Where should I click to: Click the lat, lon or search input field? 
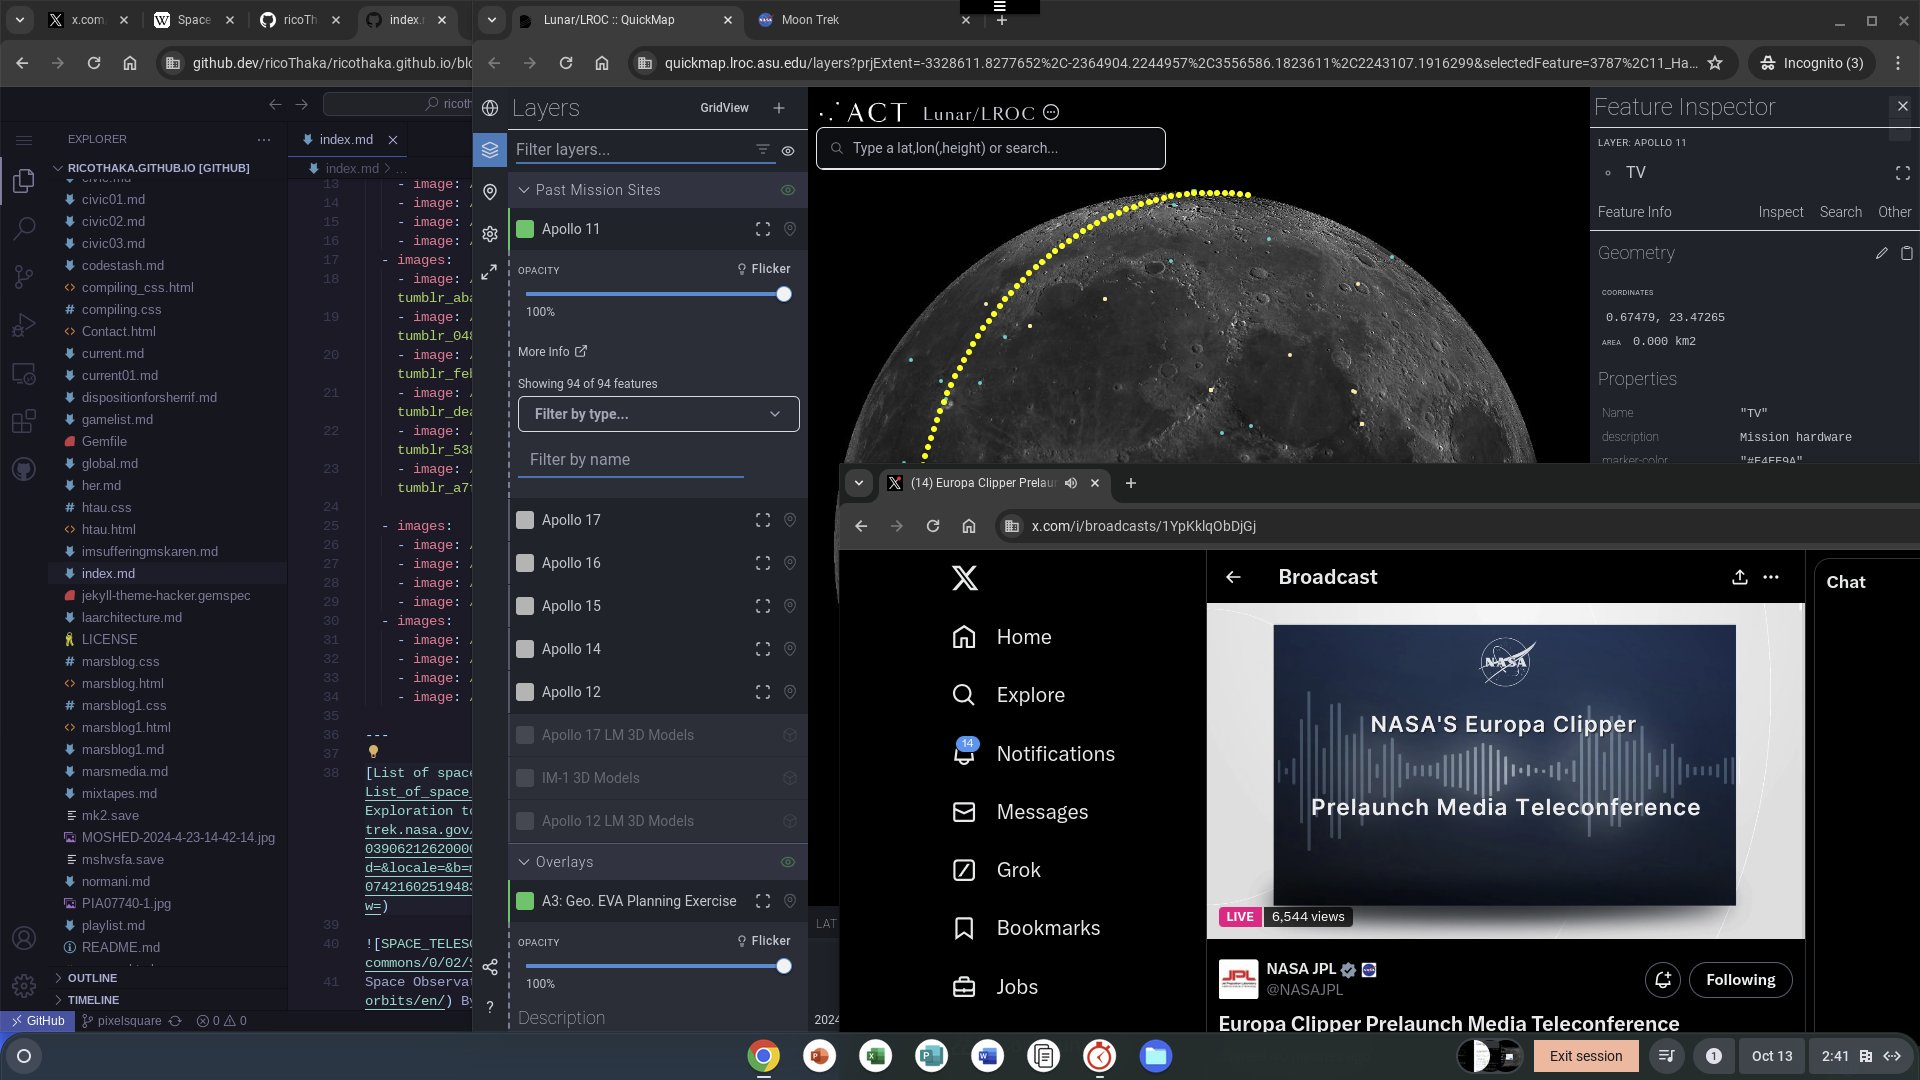(990, 148)
